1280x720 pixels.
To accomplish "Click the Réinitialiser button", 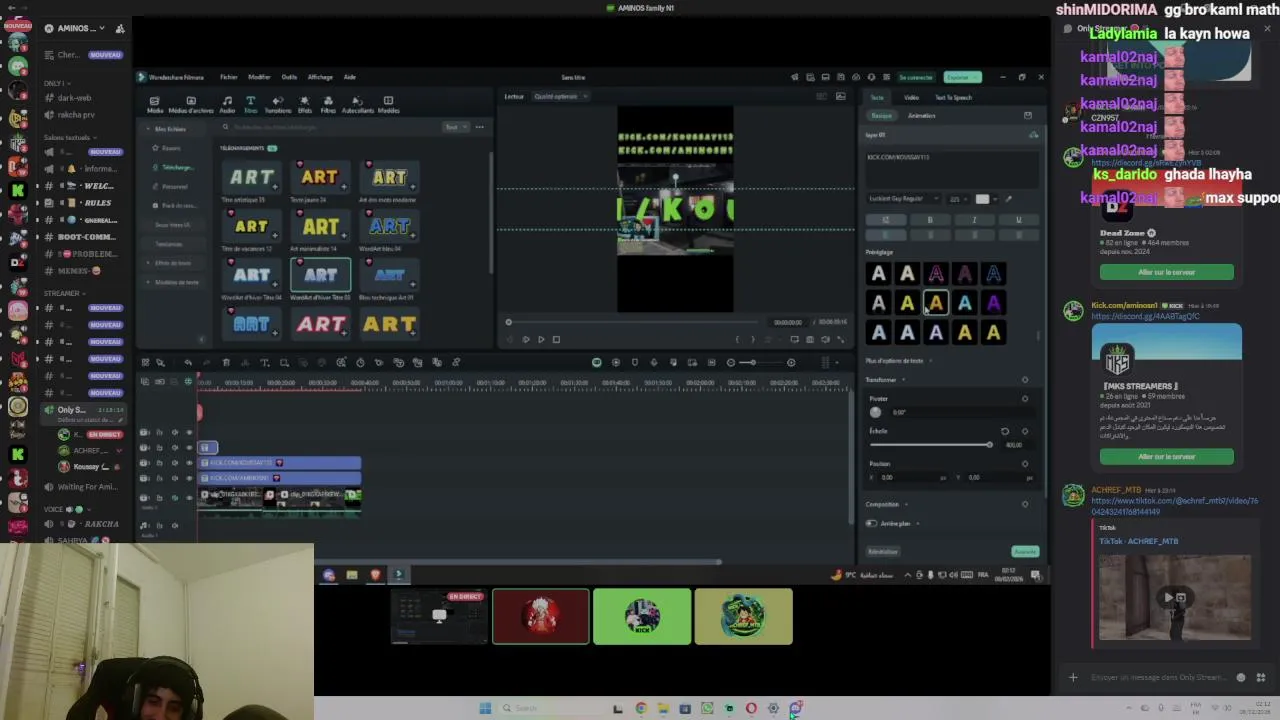I will click(883, 552).
